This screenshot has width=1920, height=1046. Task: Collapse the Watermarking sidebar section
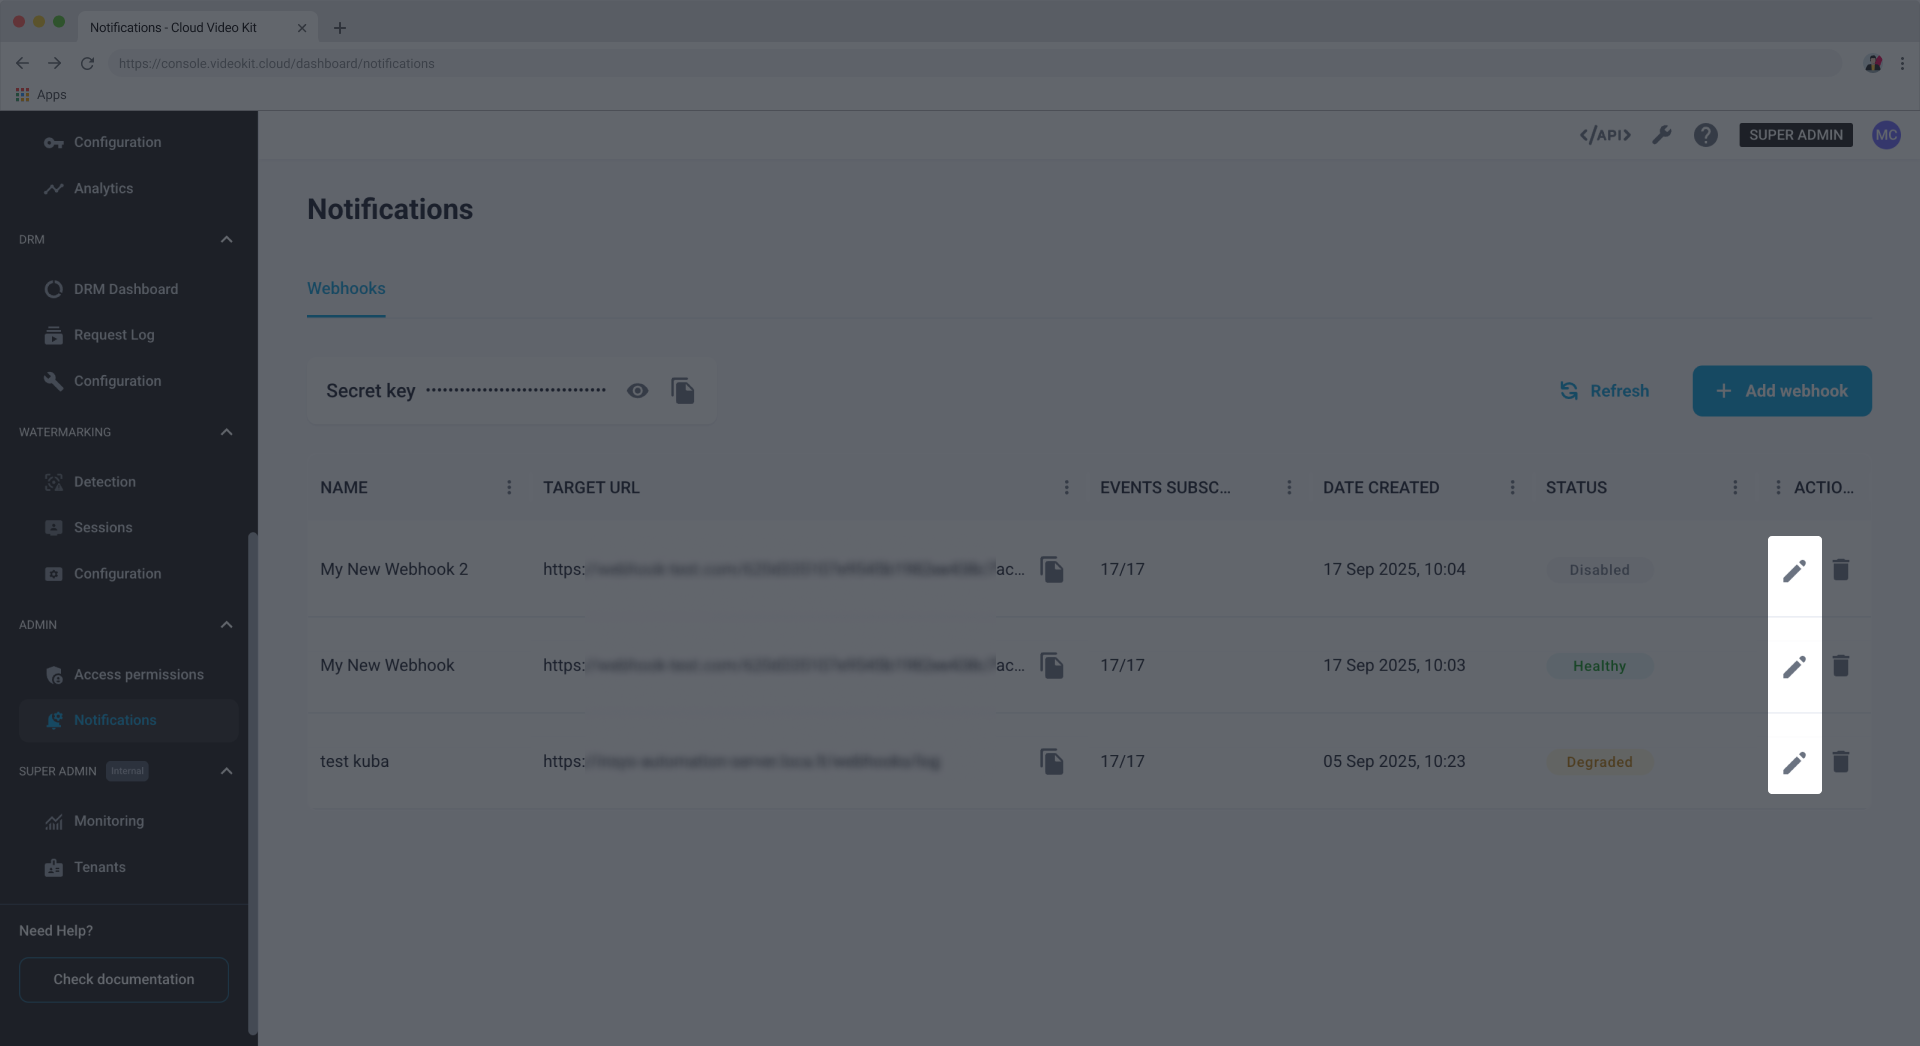point(226,432)
